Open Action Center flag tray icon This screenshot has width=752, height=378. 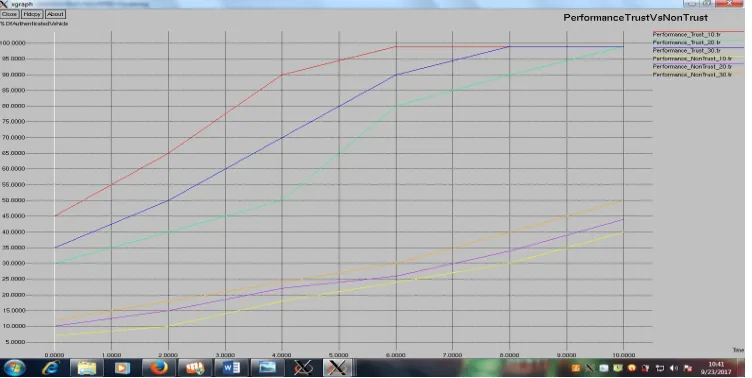688,368
